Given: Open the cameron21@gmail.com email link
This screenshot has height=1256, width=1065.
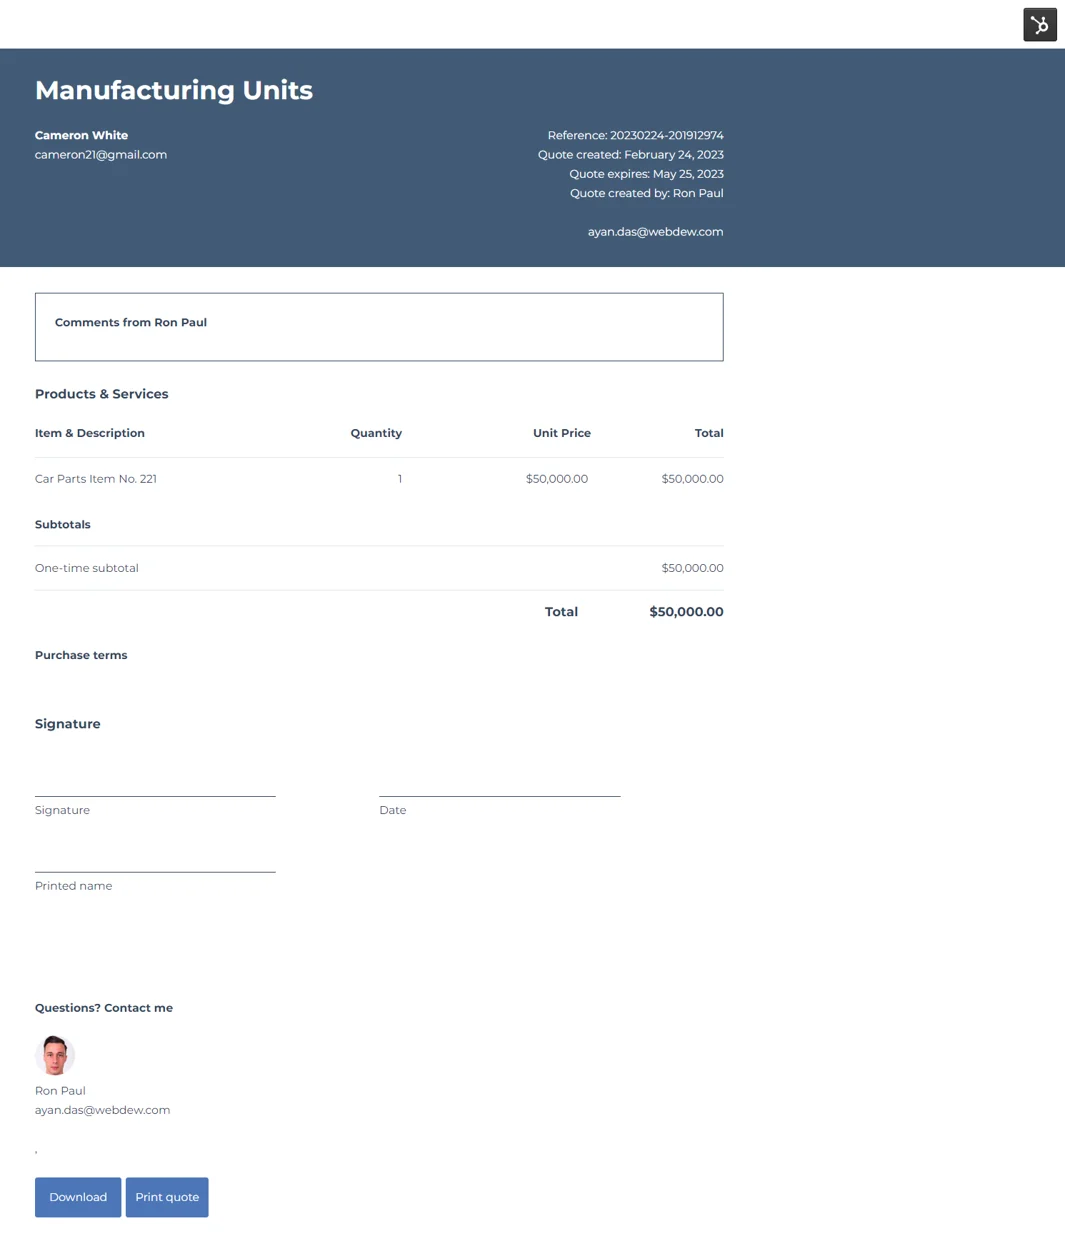Looking at the screenshot, I should [x=100, y=154].
